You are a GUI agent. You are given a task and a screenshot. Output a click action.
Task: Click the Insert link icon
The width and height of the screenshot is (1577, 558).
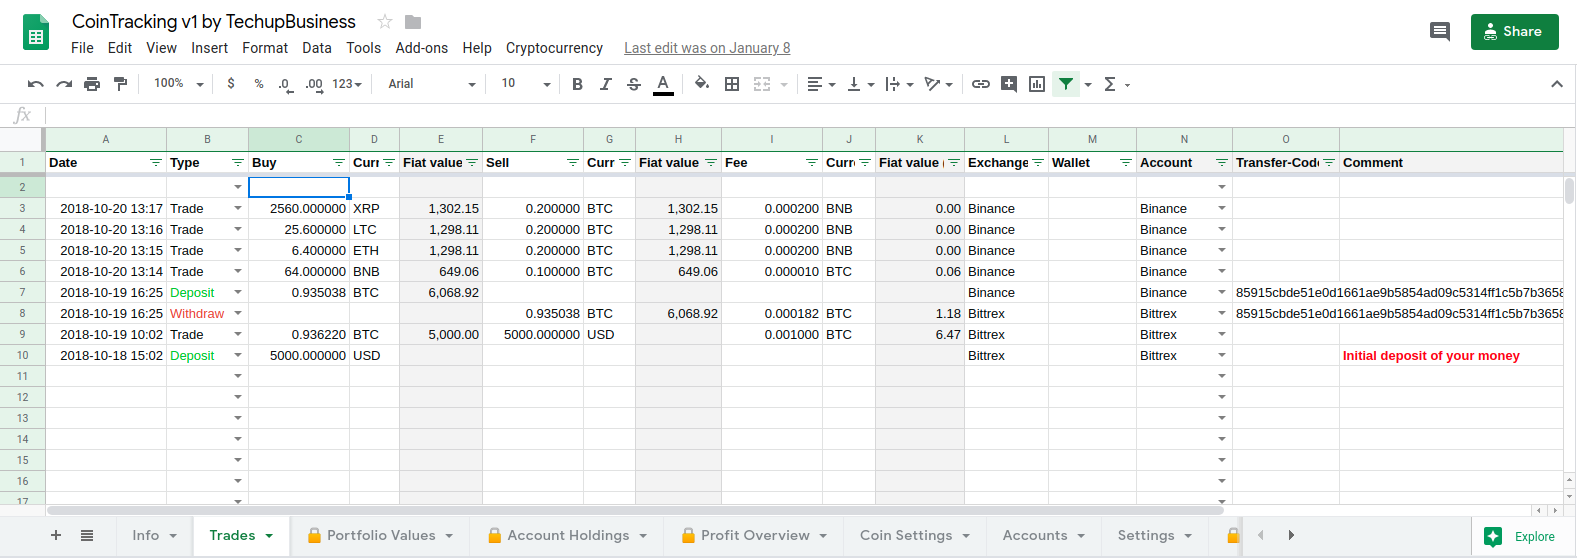click(981, 84)
